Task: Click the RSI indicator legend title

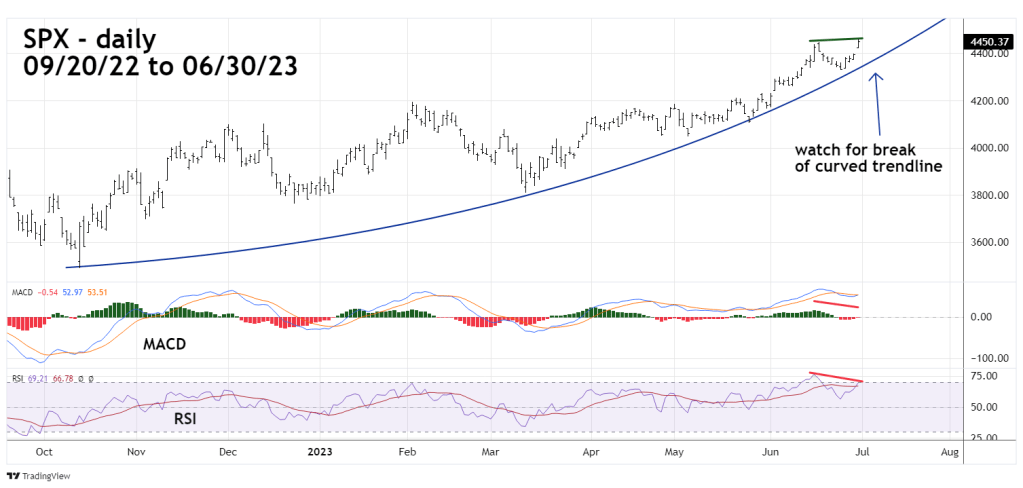Action: [17, 379]
